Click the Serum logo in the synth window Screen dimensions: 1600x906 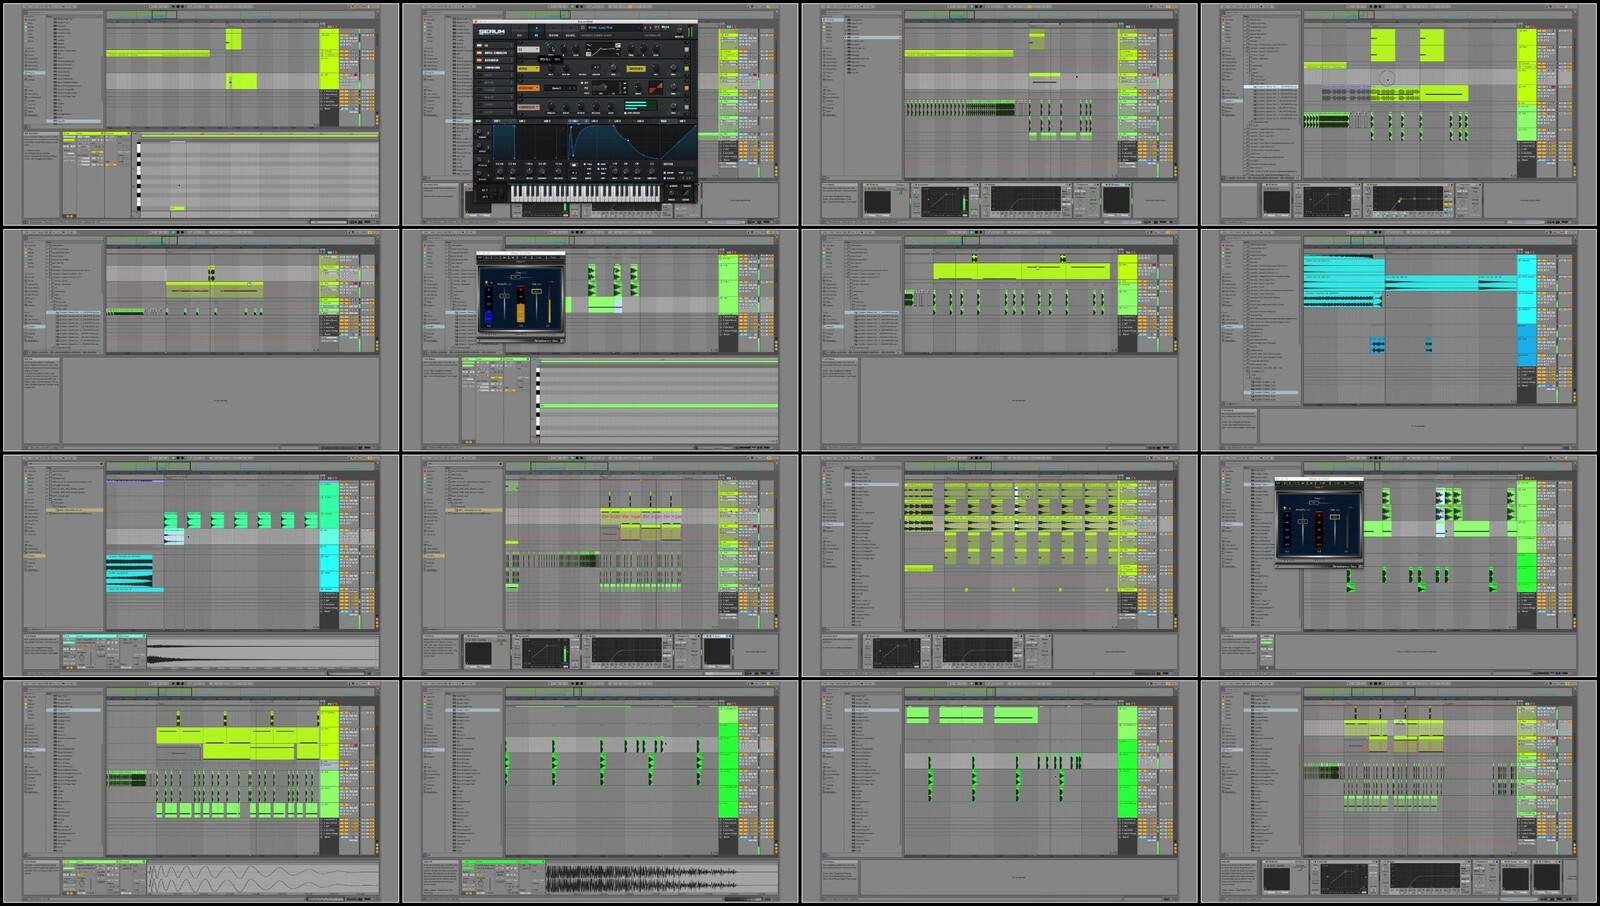492,31
